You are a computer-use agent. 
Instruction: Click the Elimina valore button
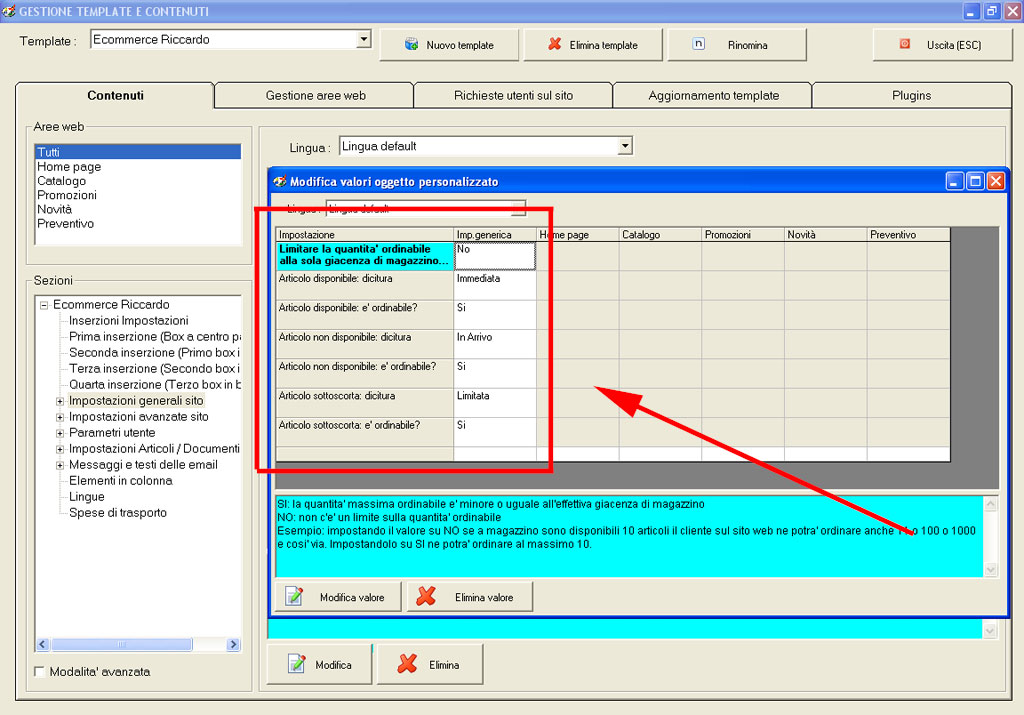470,597
